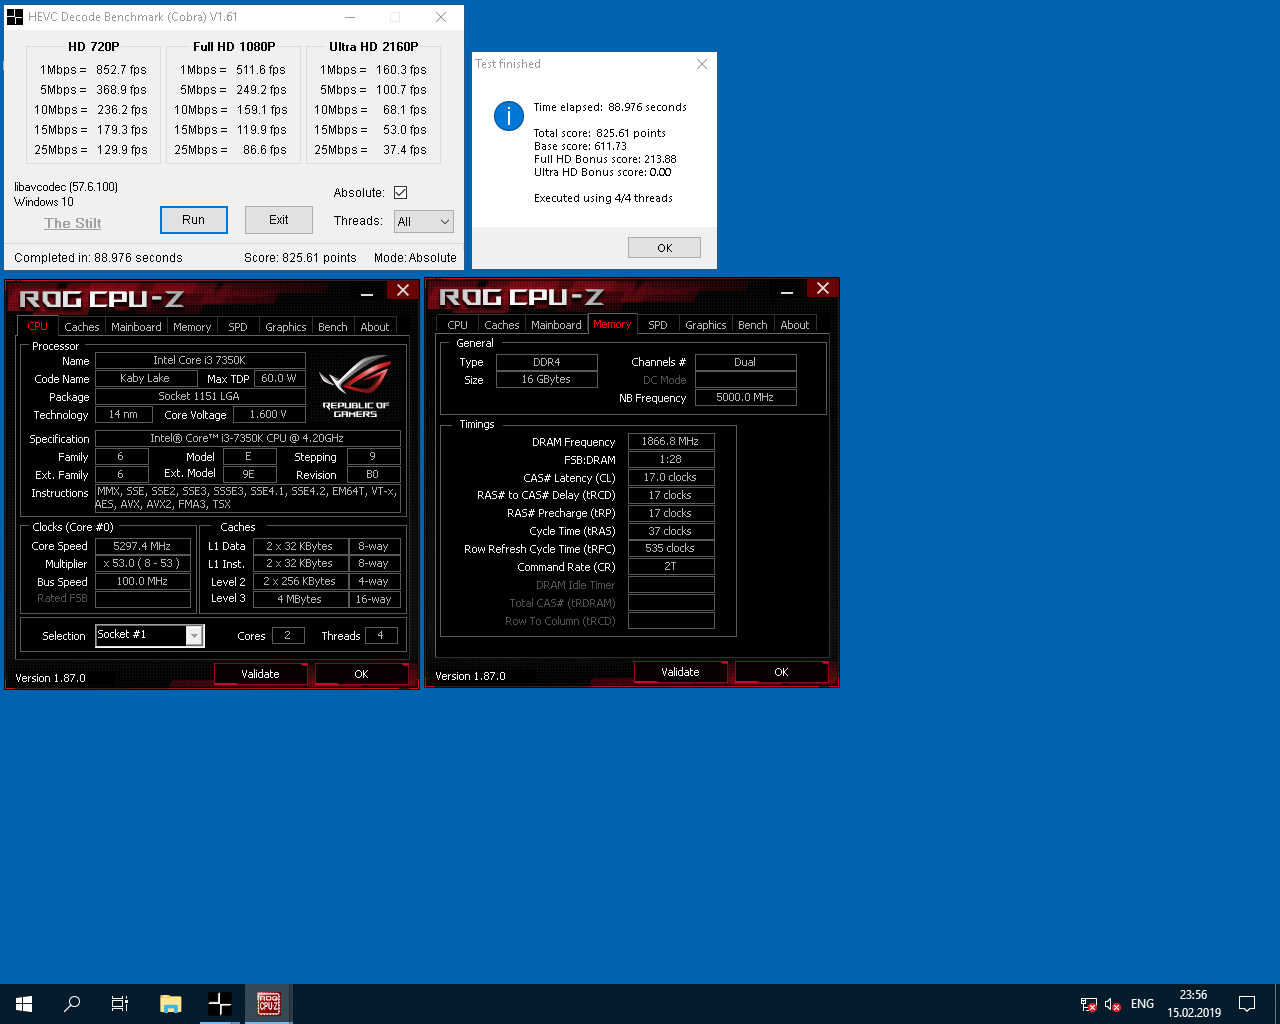Open Windows Start menu
The image size is (1280, 1024).
click(24, 1004)
